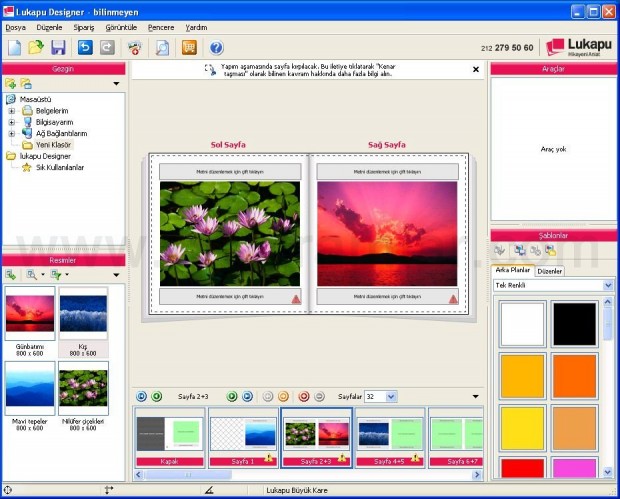Switch to the Düzenler tab
This screenshot has width=620, height=499.
pos(550,271)
